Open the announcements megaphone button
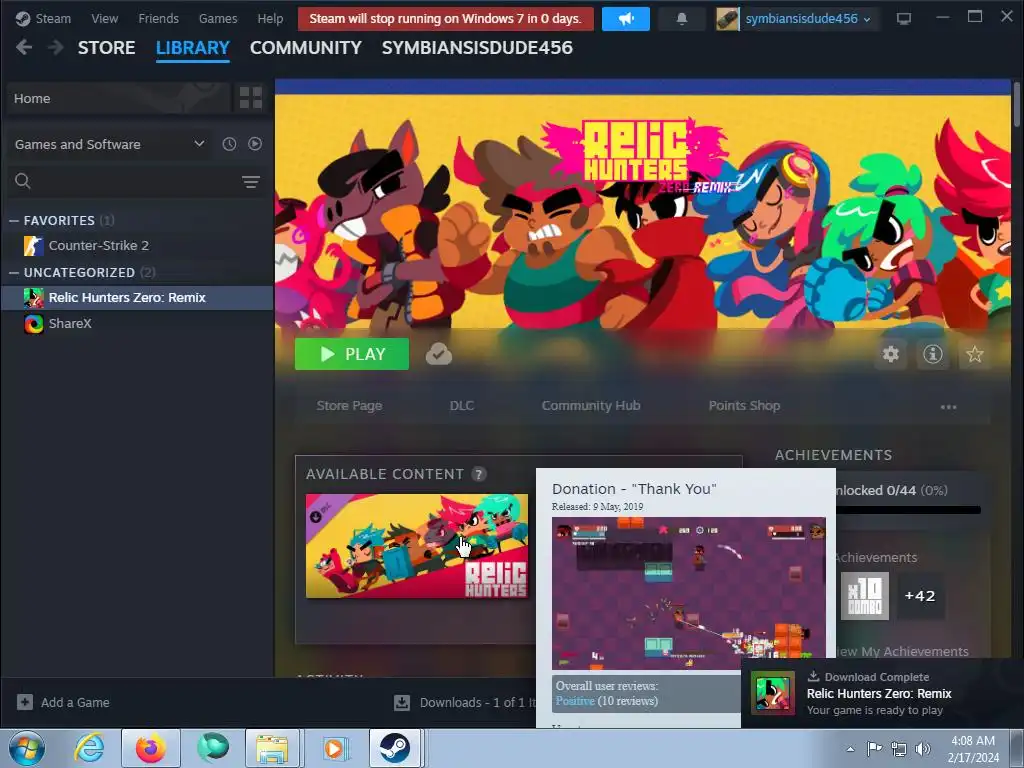Screen dimensions: 1024x768 626,19
